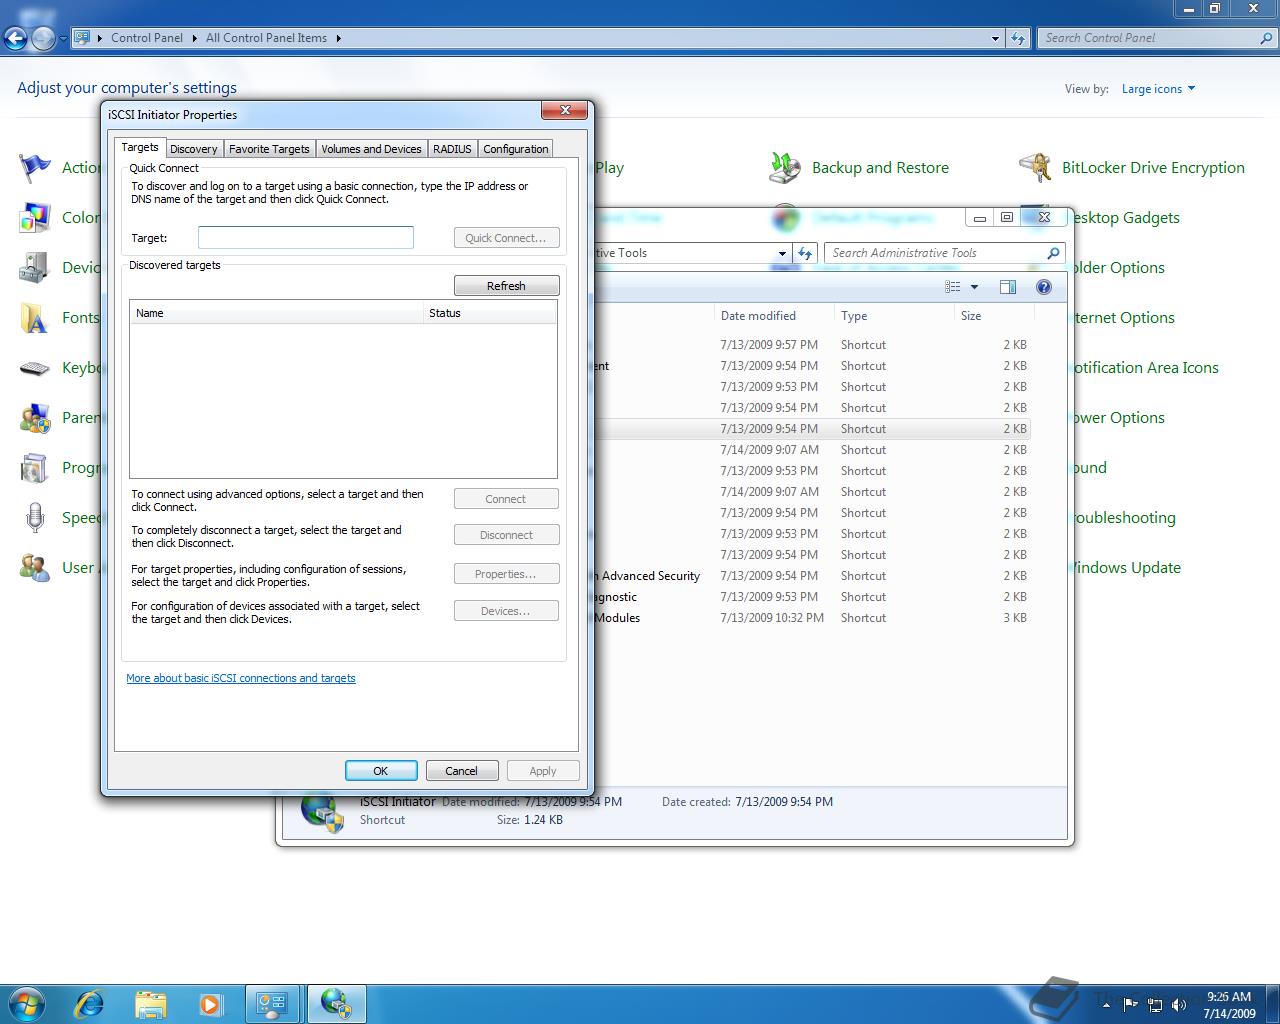Image resolution: width=1280 pixels, height=1024 pixels.
Task: Open Troubleshooting in Control Panel
Action: [x=1124, y=518]
